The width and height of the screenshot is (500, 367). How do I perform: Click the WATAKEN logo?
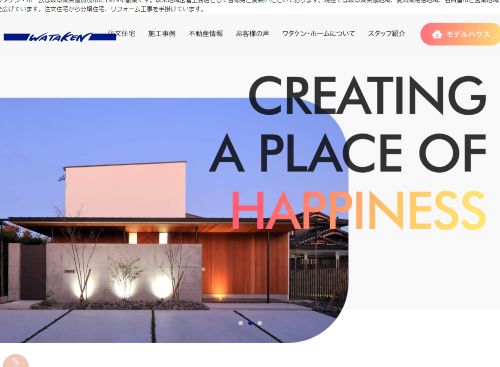coord(60,37)
